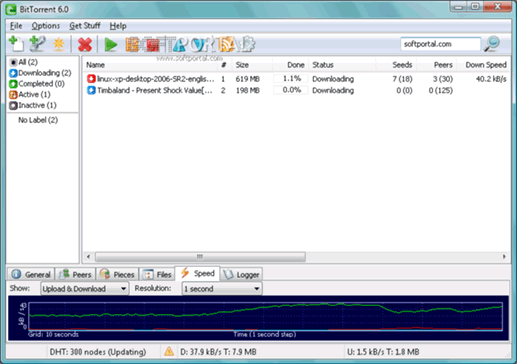Click the Create New Torrent star icon

click(59, 44)
